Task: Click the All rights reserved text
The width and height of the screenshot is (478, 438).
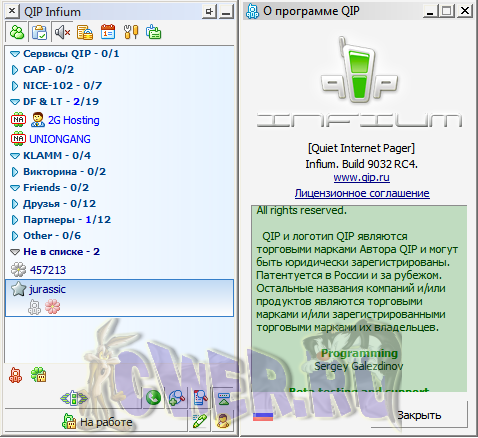Action: (302, 211)
